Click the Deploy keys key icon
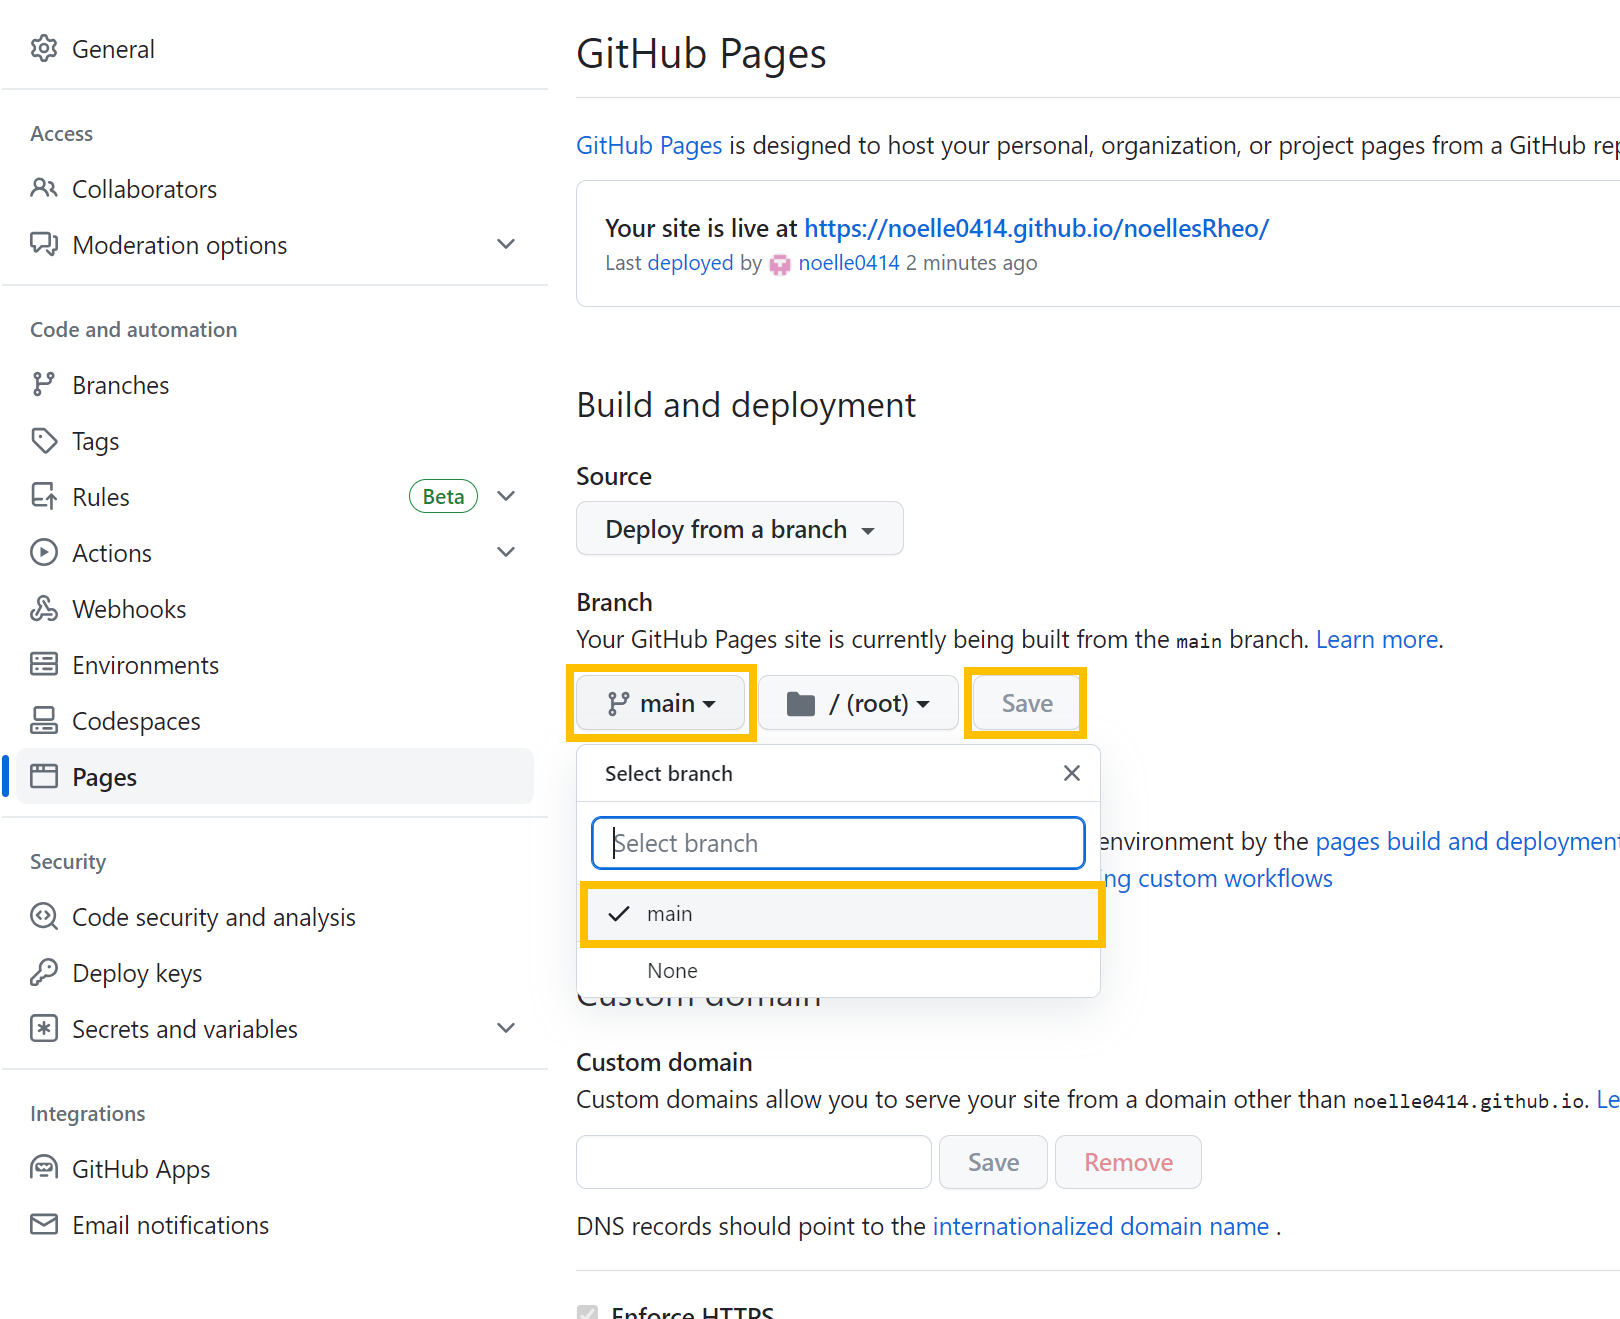Image resolution: width=1620 pixels, height=1319 pixels. click(x=44, y=972)
